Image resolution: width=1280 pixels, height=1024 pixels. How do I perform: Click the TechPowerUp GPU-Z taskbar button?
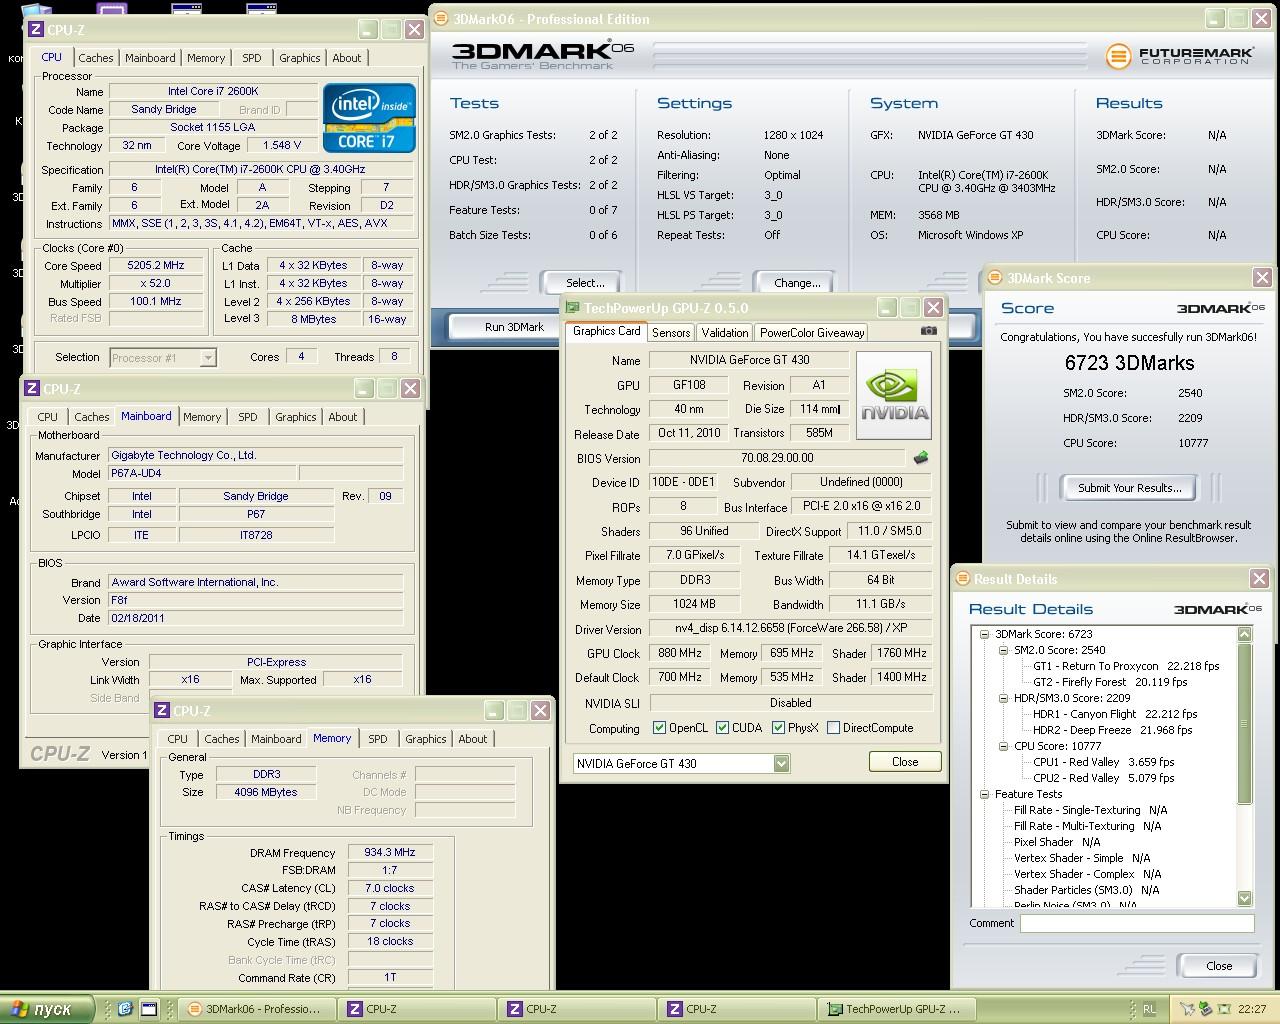(898, 1009)
